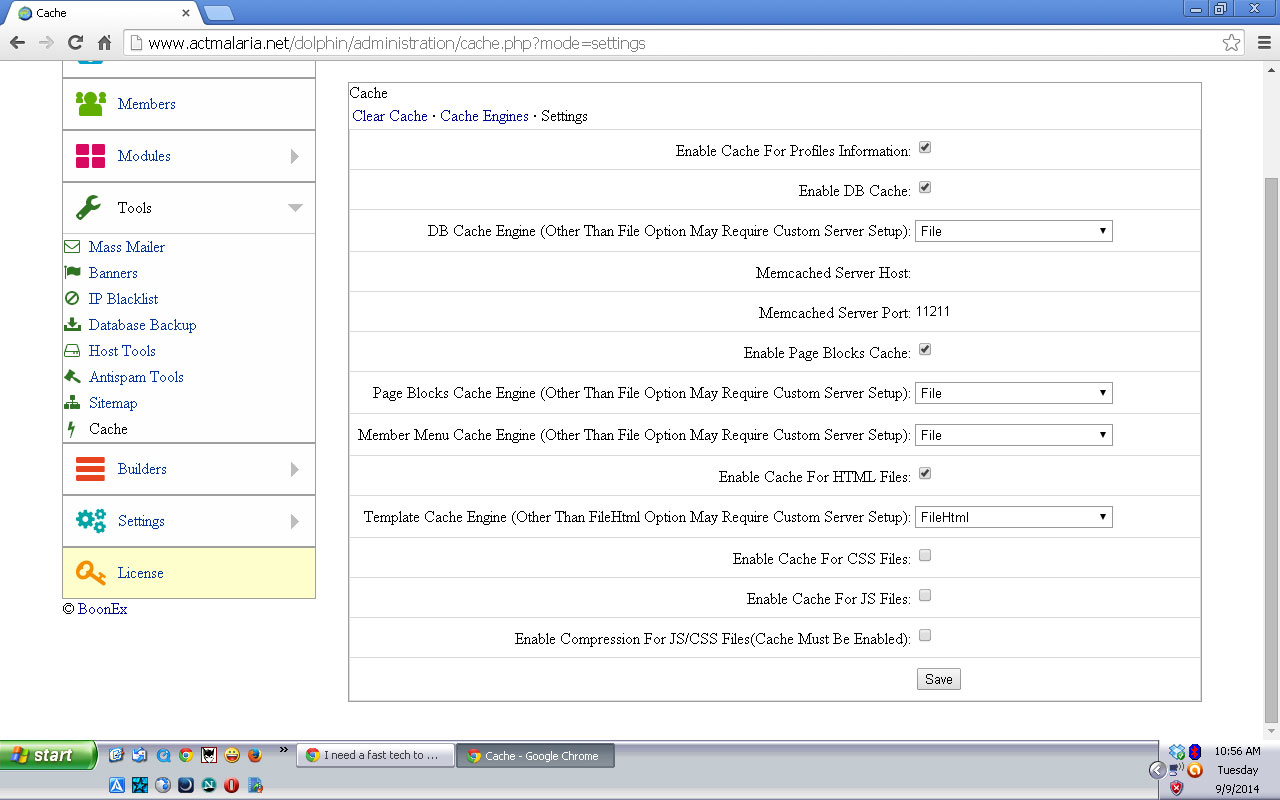Image resolution: width=1280 pixels, height=800 pixels.
Task: Click the License key icon
Action: pyautogui.click(x=91, y=573)
